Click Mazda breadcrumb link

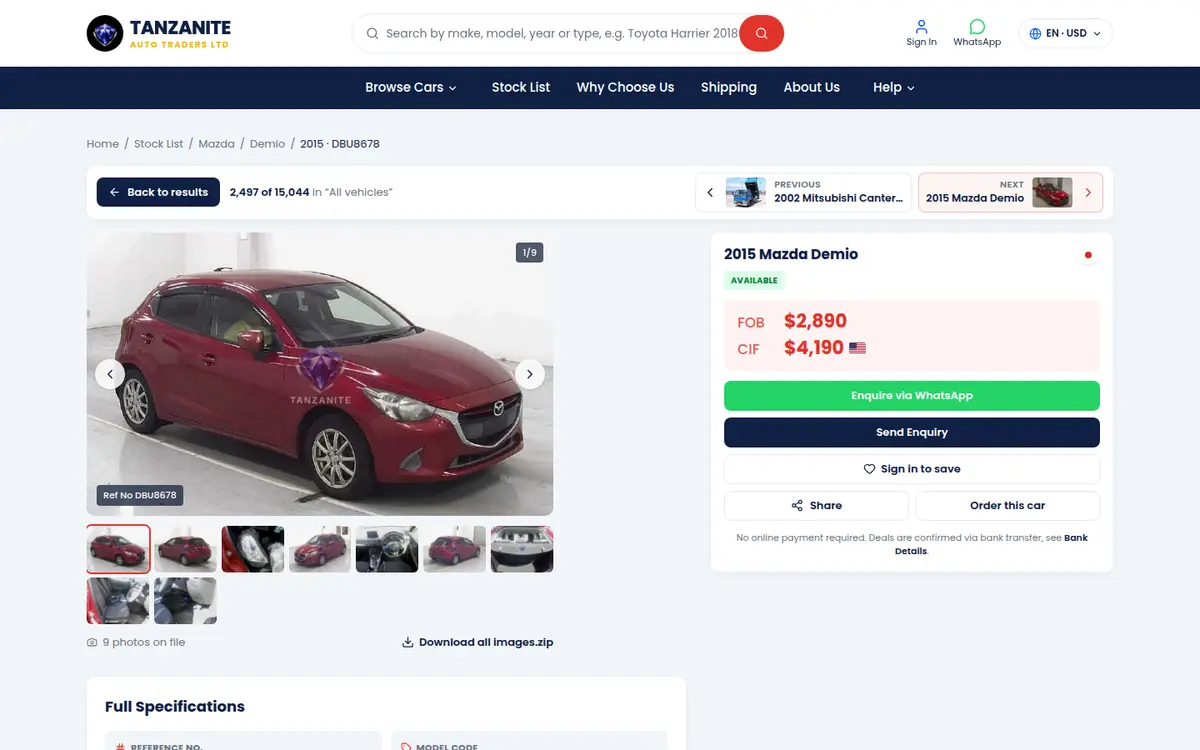pyautogui.click(x=216, y=144)
